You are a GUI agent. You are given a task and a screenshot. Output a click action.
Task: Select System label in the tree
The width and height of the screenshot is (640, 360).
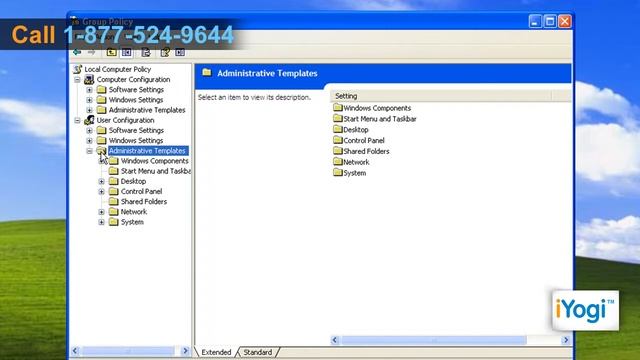pyautogui.click(x=132, y=222)
